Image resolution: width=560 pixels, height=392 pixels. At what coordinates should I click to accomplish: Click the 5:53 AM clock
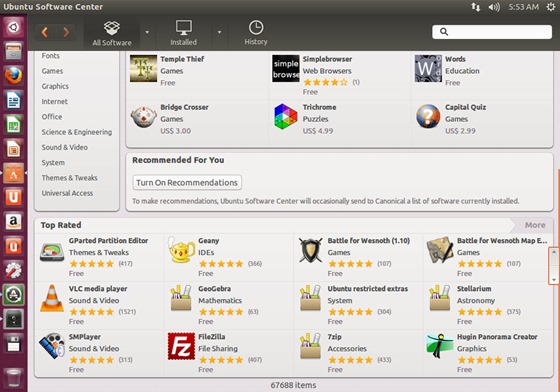click(x=524, y=7)
